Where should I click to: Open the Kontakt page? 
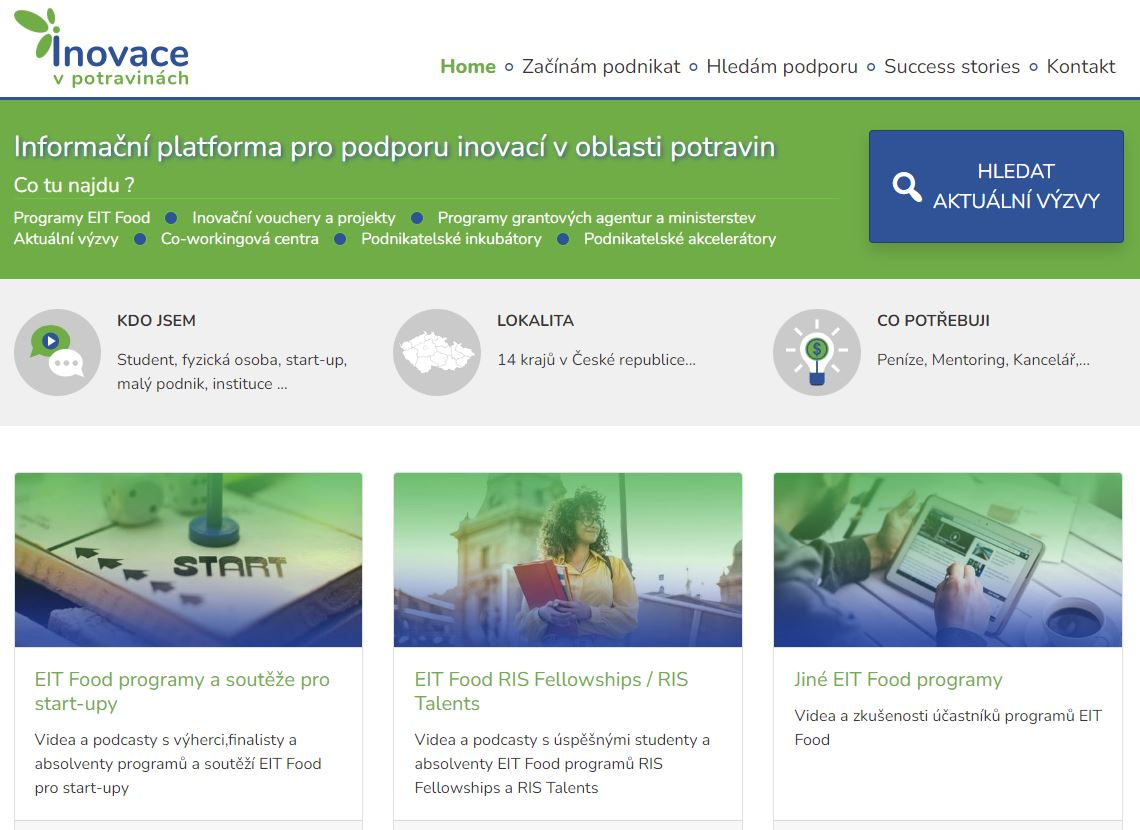click(x=1080, y=66)
